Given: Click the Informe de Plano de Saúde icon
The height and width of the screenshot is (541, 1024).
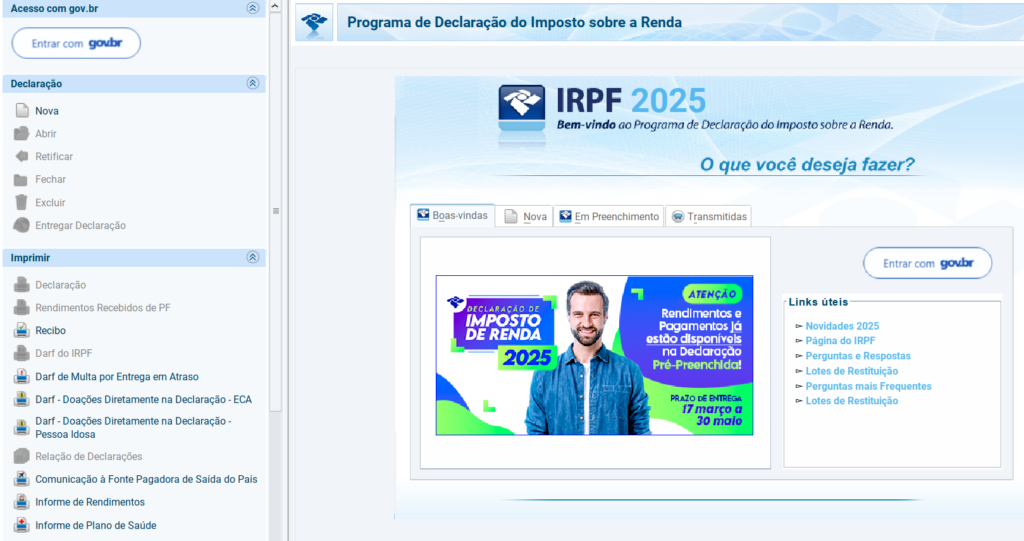Looking at the screenshot, I should coord(22,525).
